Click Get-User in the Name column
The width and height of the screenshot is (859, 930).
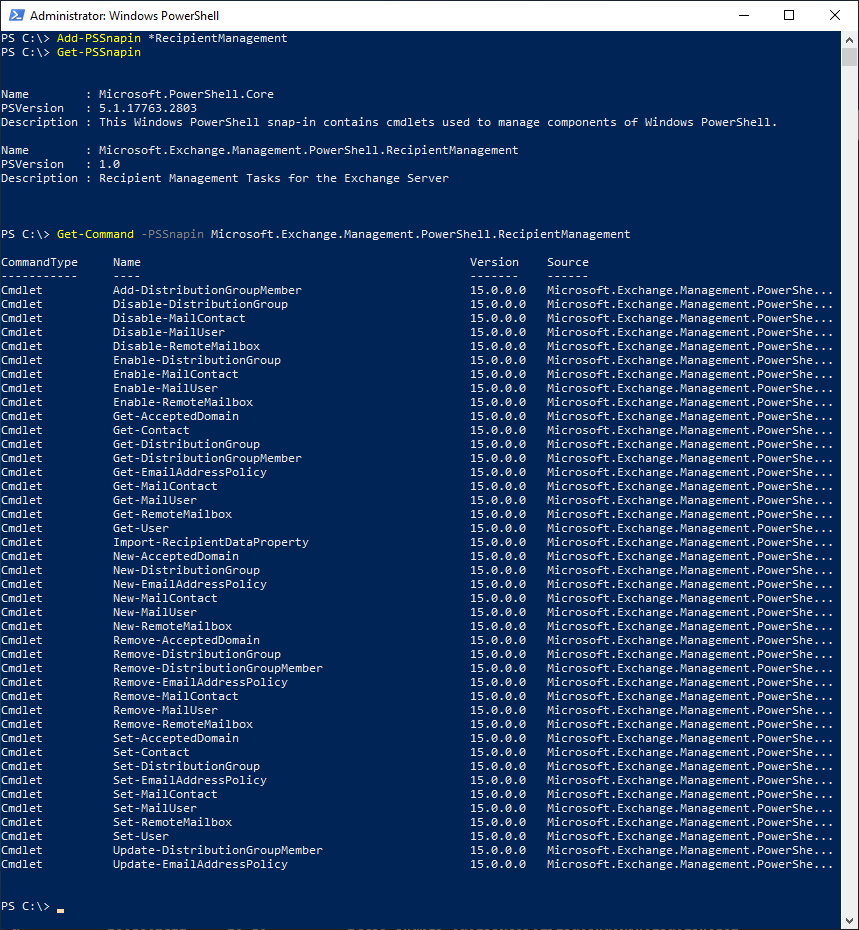141,528
